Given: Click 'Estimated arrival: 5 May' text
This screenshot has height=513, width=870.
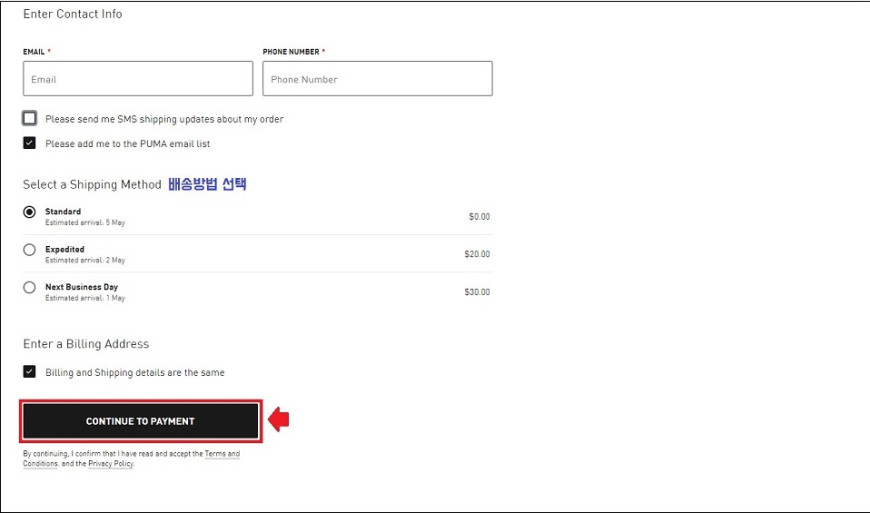Looking at the screenshot, I should [x=85, y=222].
